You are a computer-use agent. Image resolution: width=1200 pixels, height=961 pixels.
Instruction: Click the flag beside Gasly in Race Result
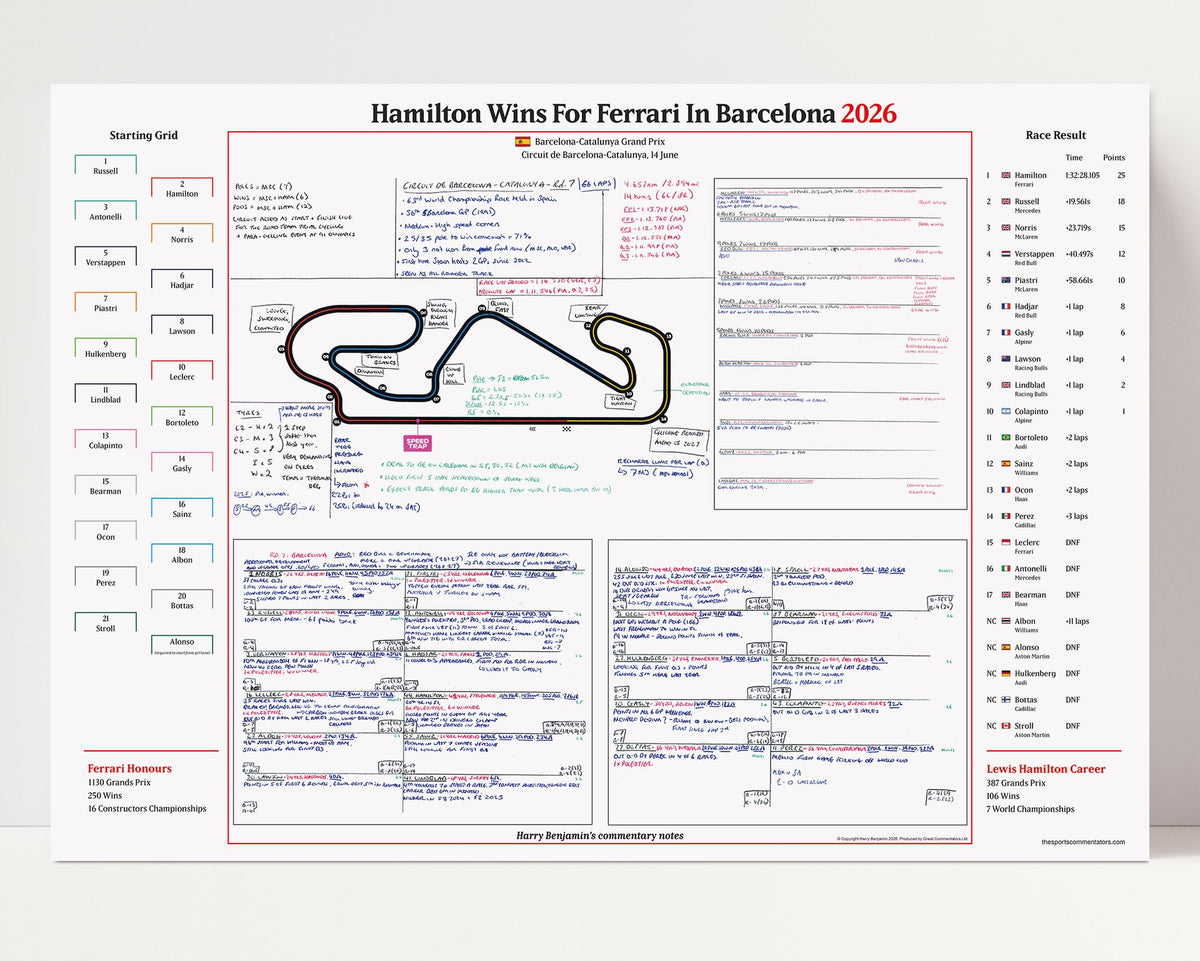click(1007, 332)
